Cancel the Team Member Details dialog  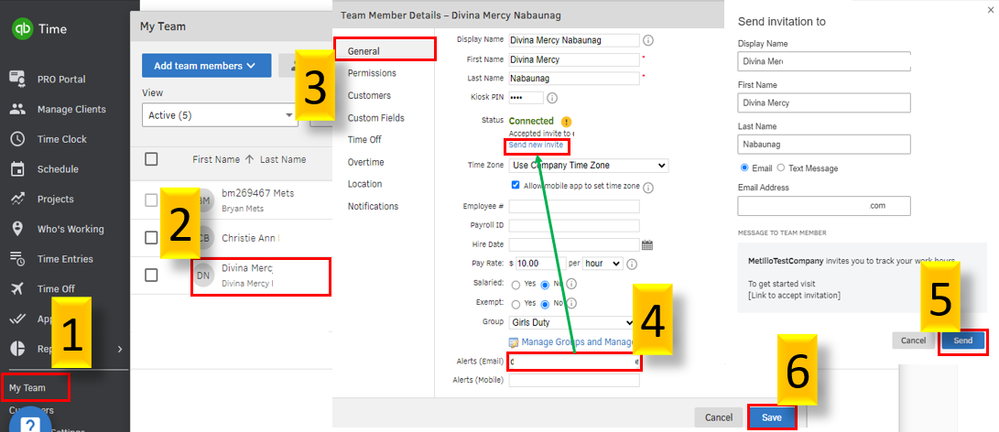click(x=719, y=418)
